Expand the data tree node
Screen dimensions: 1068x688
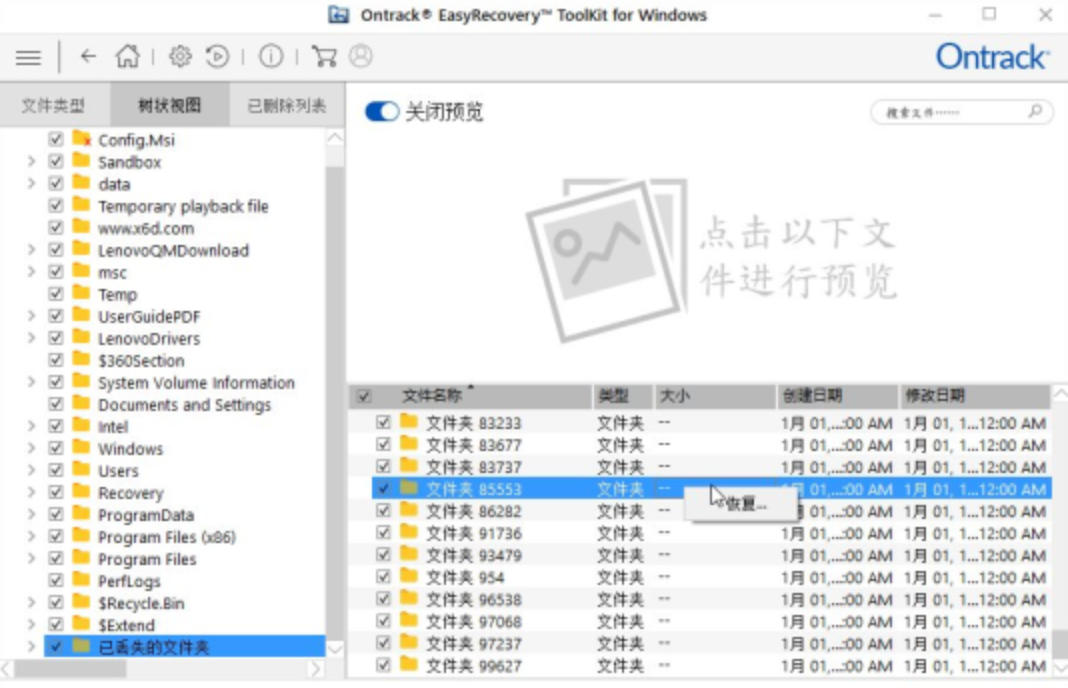click(x=31, y=183)
